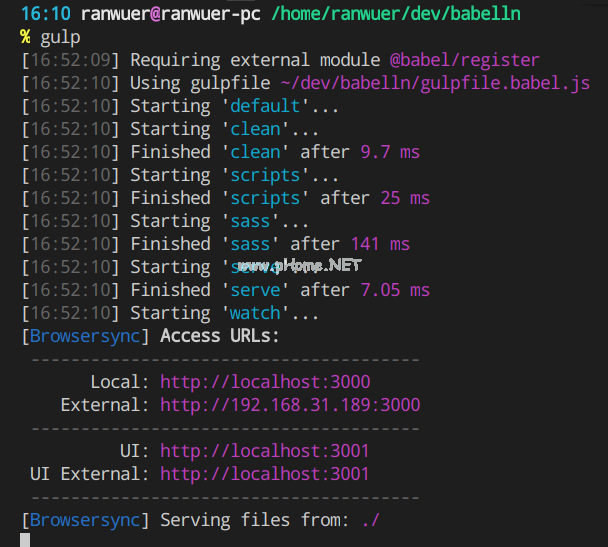Click the 9.7 ms clean duration
Viewport: 608px width, 547px height.
click(390, 152)
